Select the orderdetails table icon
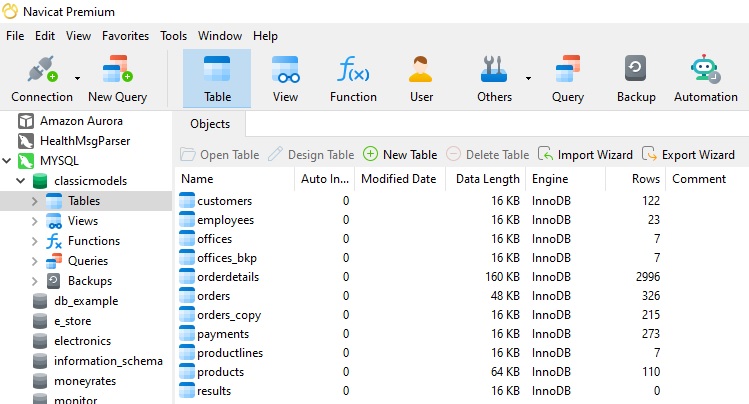This screenshot has width=749, height=404. click(187, 277)
